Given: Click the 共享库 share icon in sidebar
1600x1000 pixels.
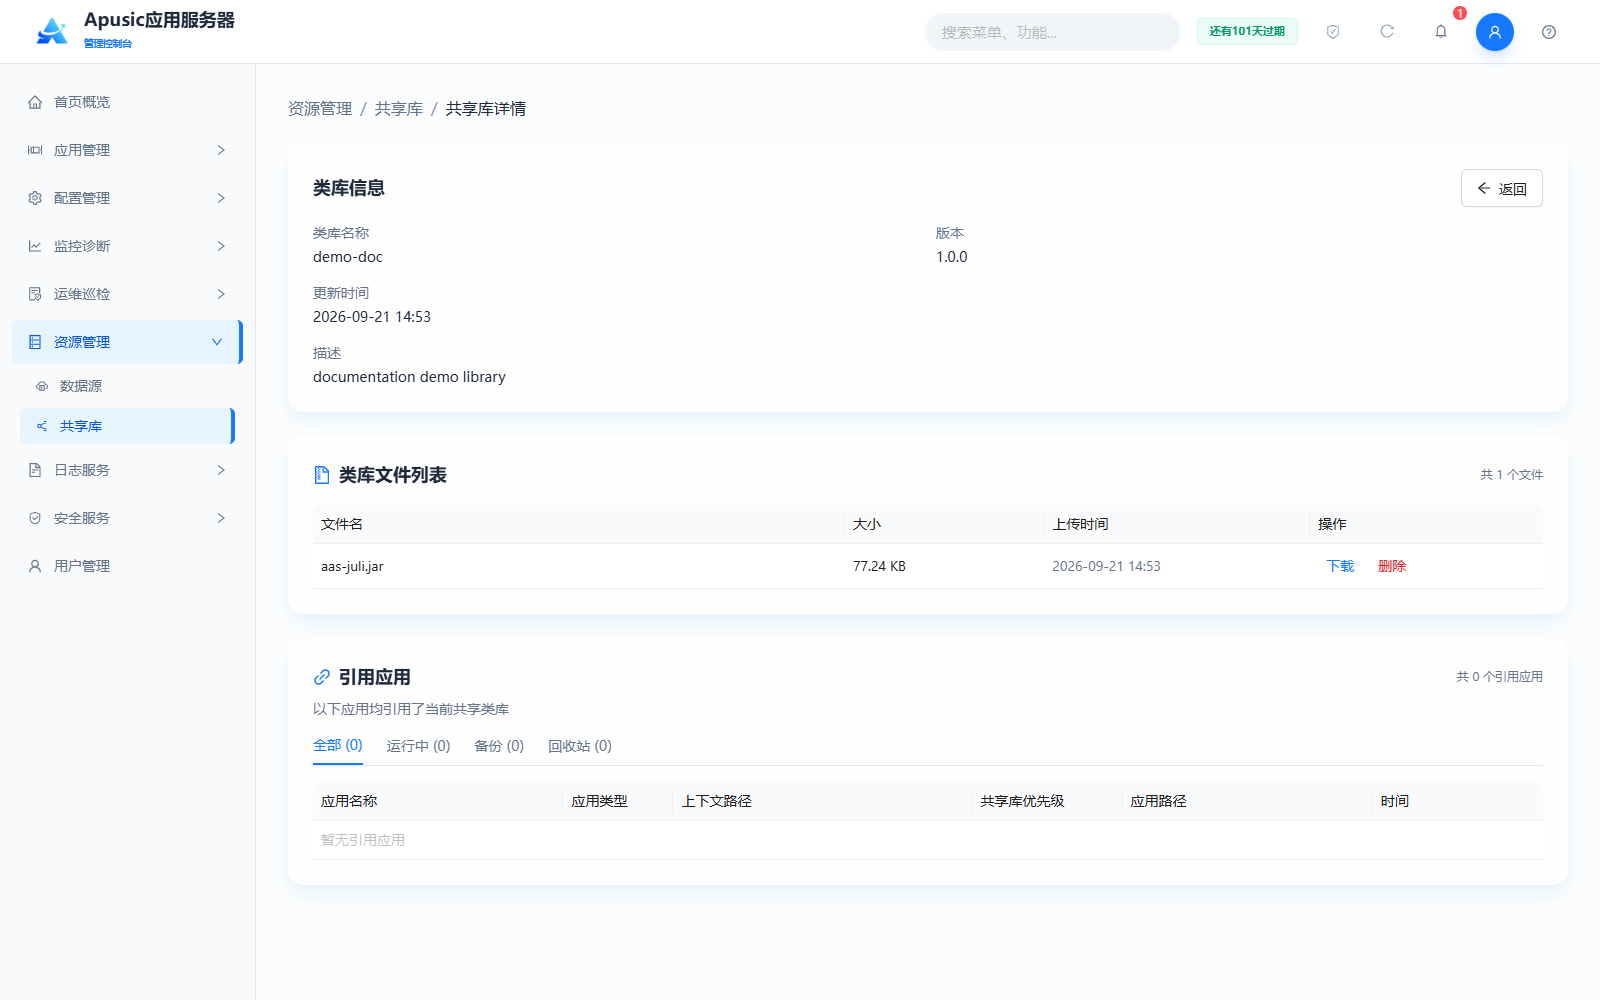Looking at the screenshot, I should tap(42, 426).
